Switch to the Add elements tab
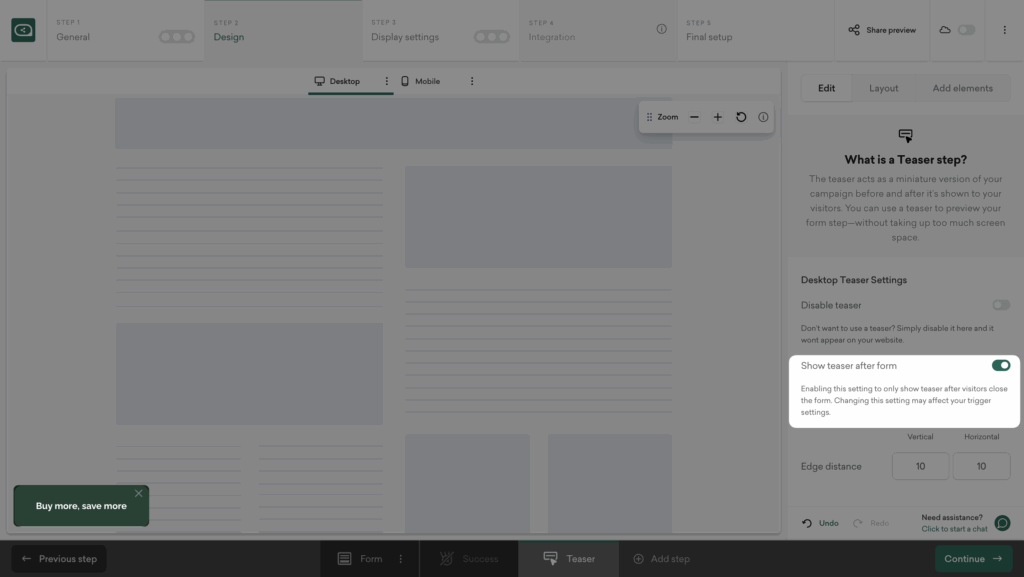 tap(962, 88)
